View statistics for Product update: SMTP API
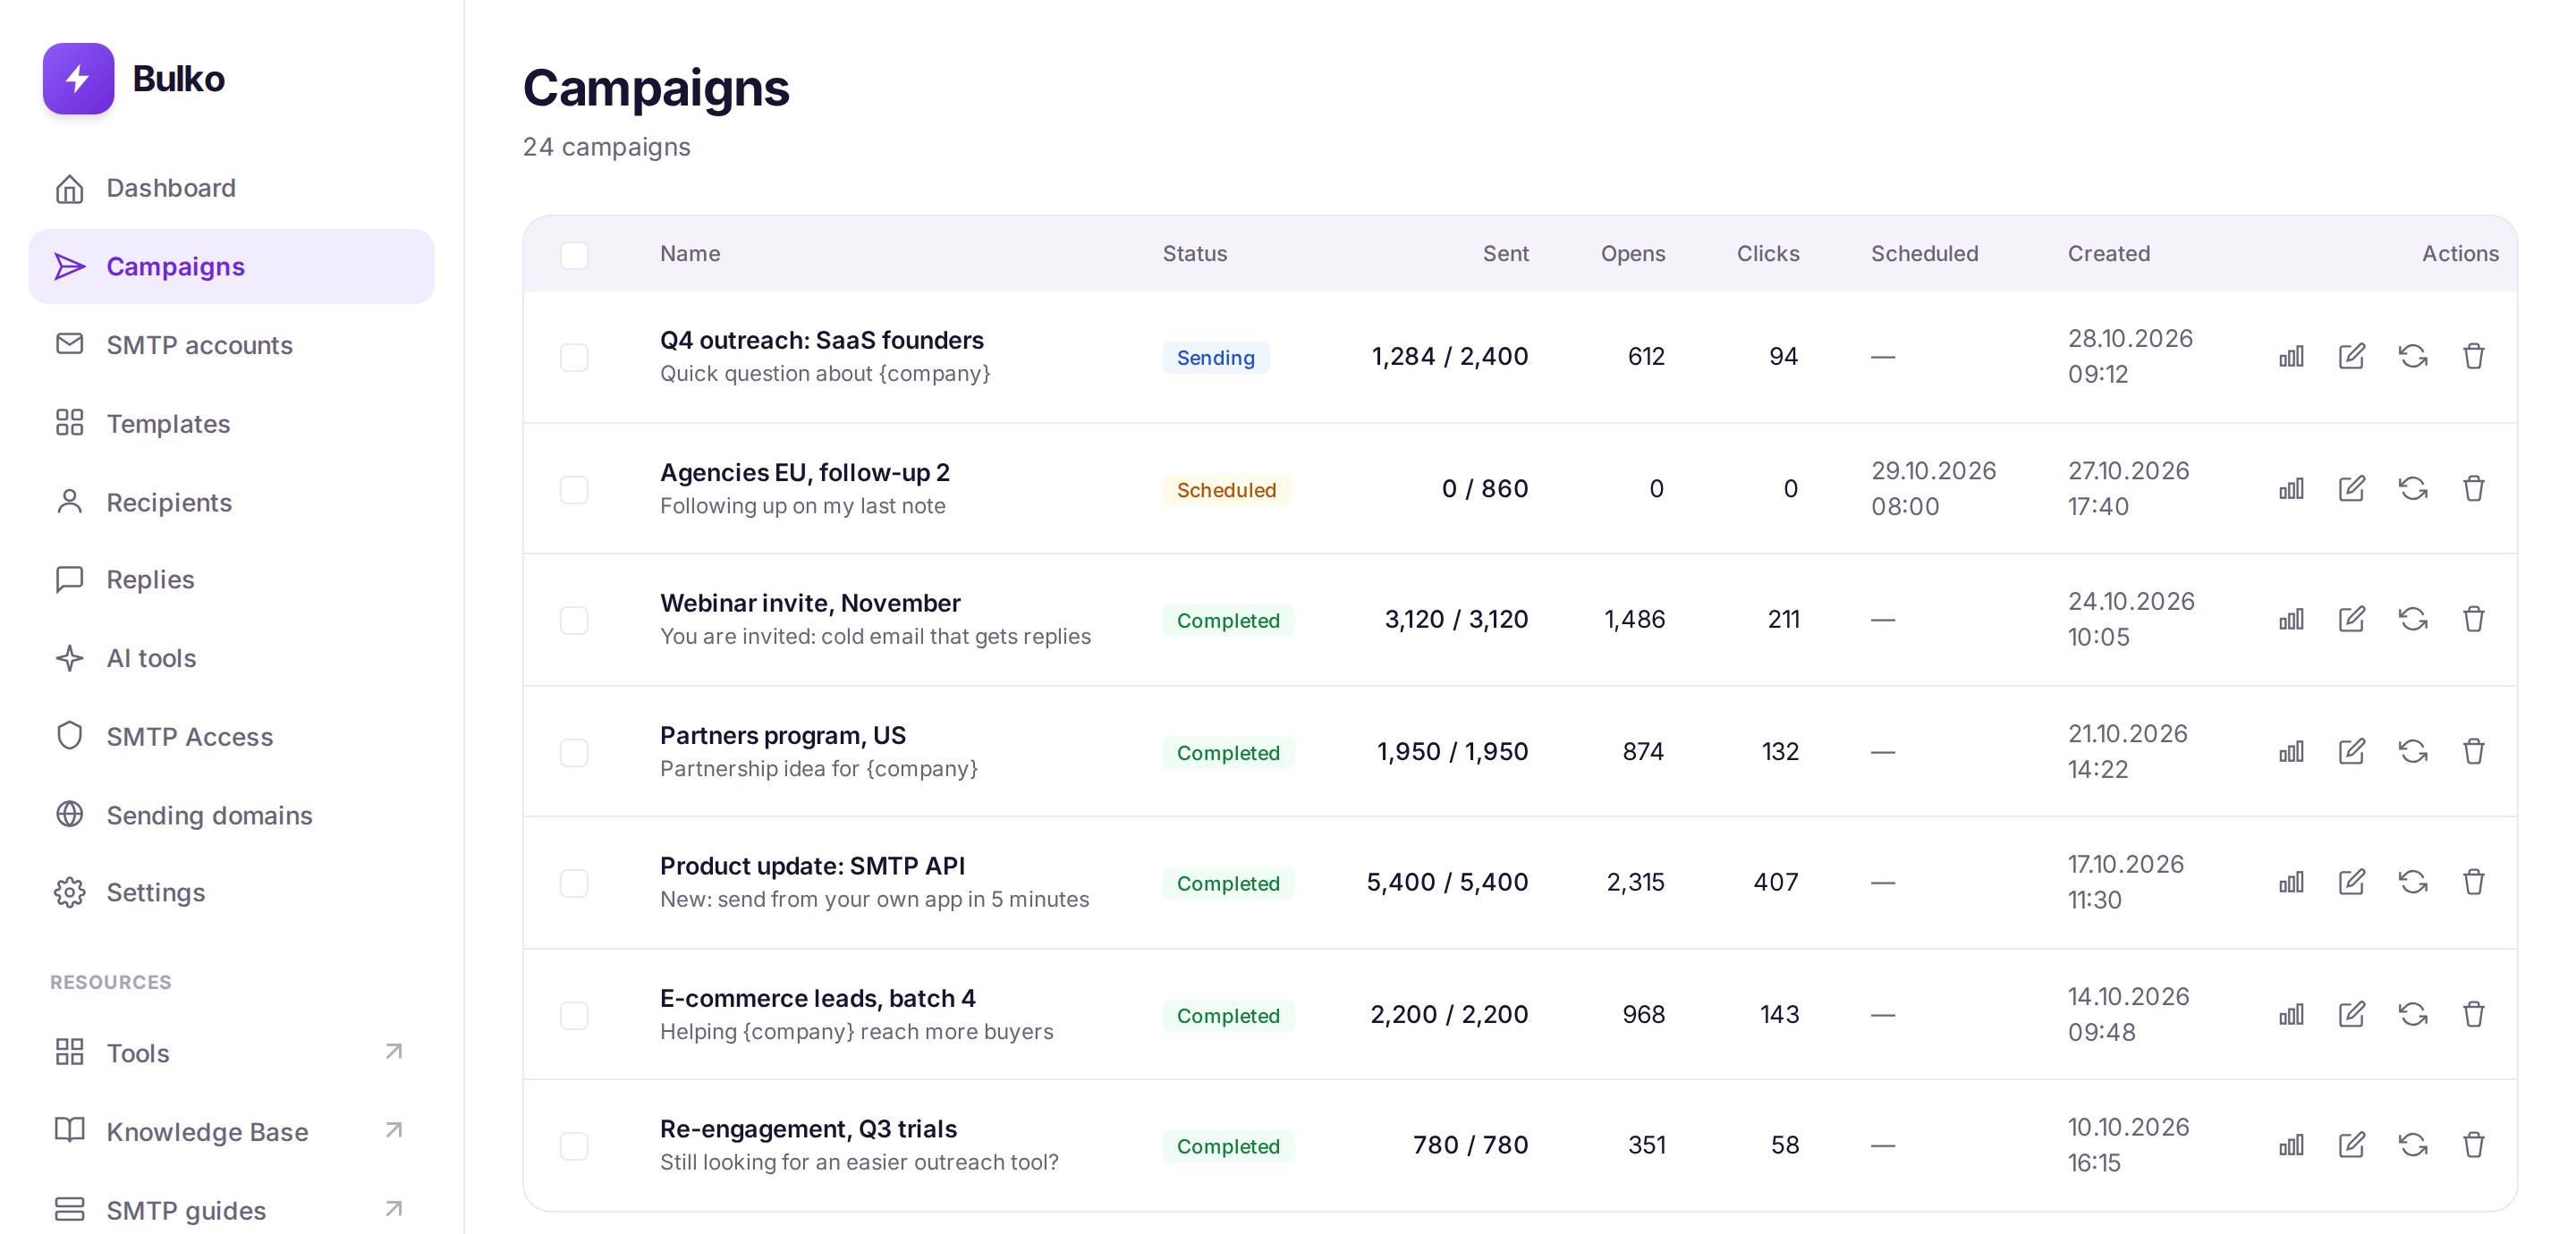 click(x=2291, y=882)
